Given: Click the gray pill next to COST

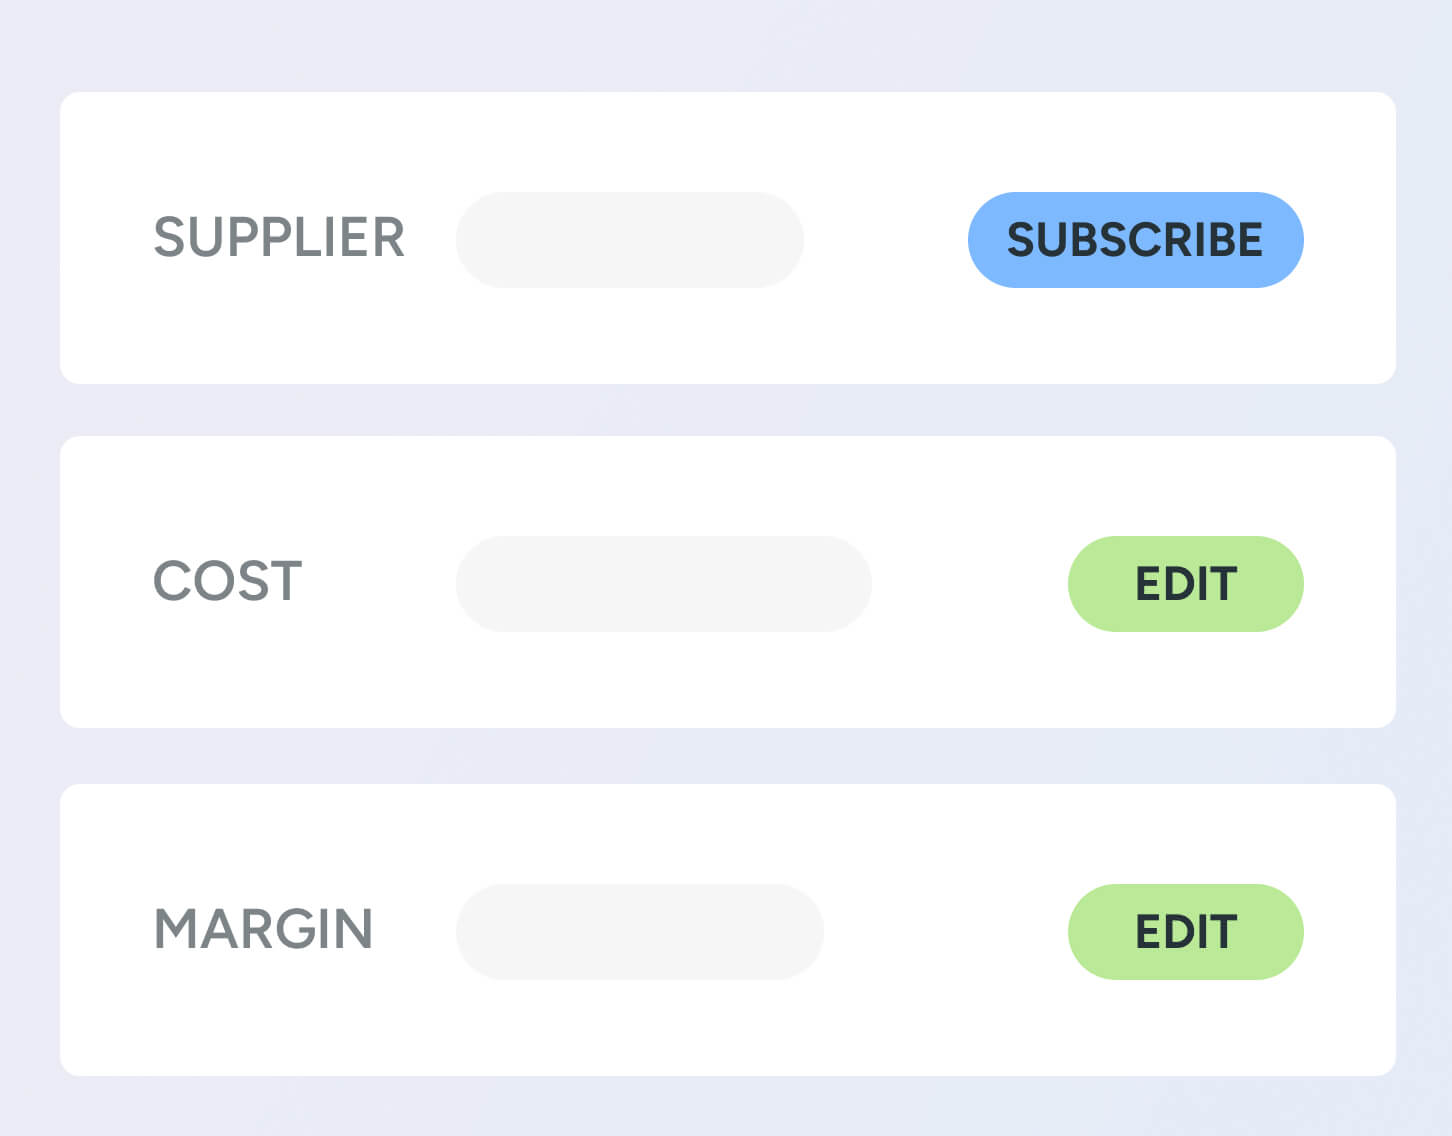Looking at the screenshot, I should [x=663, y=584].
